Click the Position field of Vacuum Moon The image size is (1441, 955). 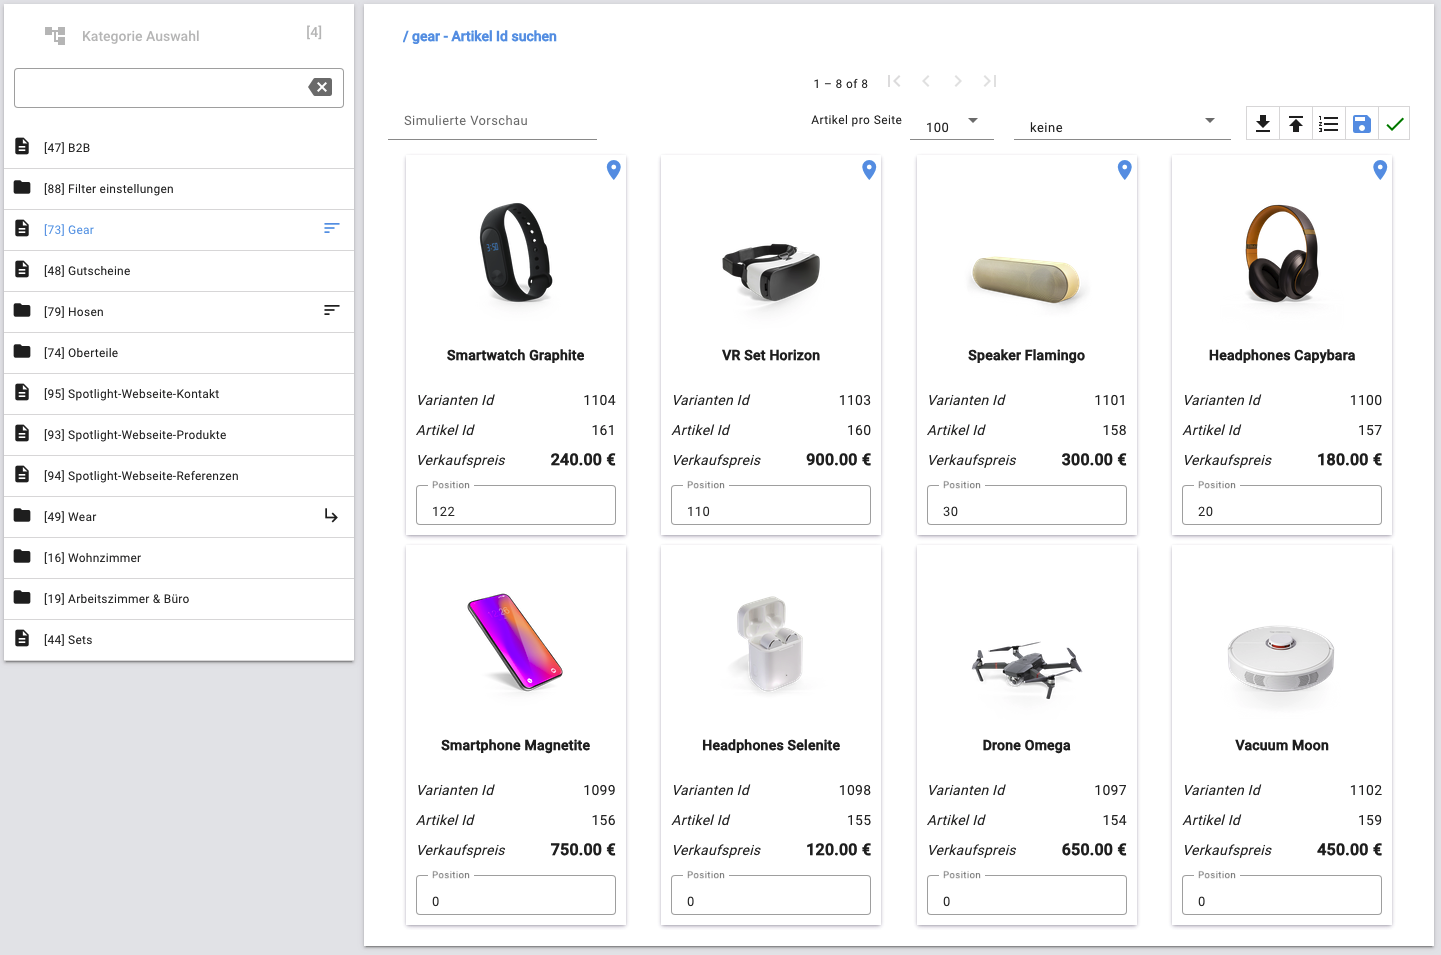[1282, 895]
